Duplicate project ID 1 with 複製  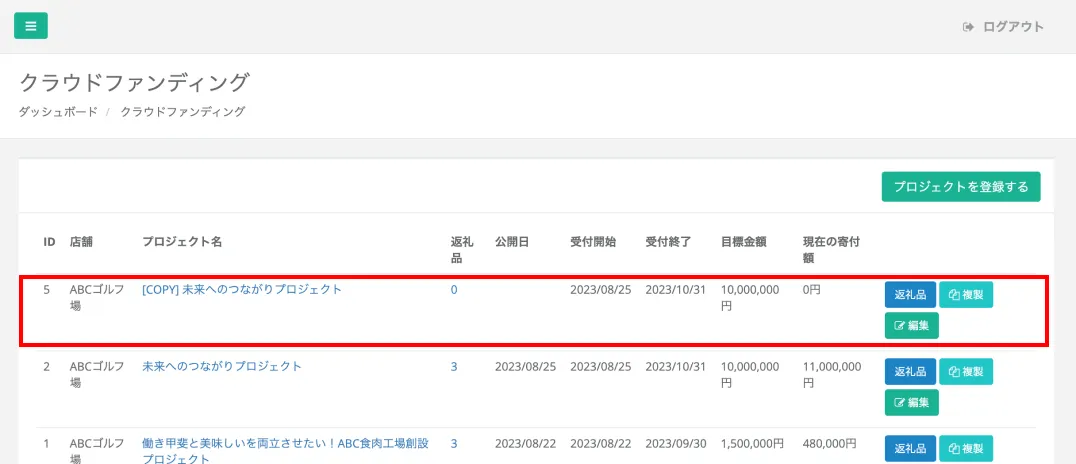pyautogui.click(x=965, y=449)
